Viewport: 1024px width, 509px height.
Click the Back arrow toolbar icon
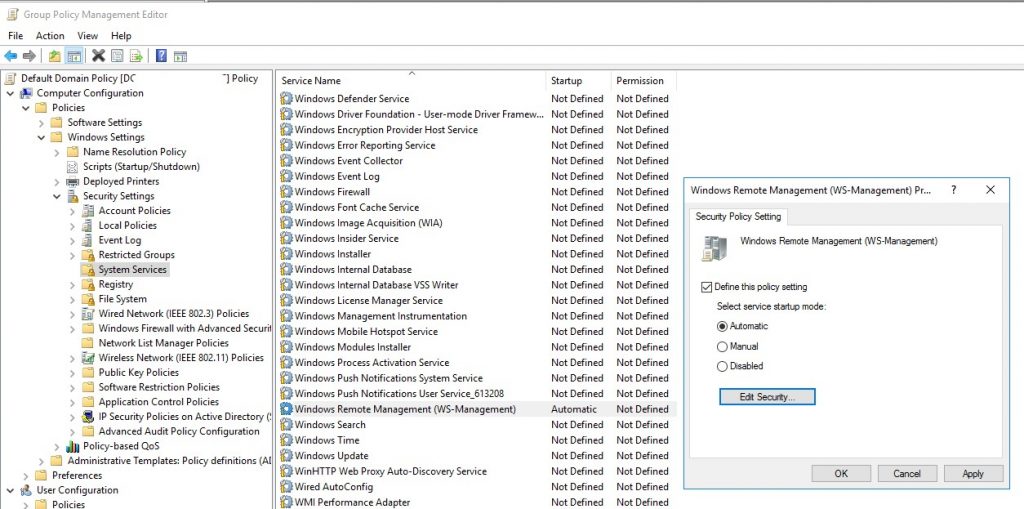point(10,56)
